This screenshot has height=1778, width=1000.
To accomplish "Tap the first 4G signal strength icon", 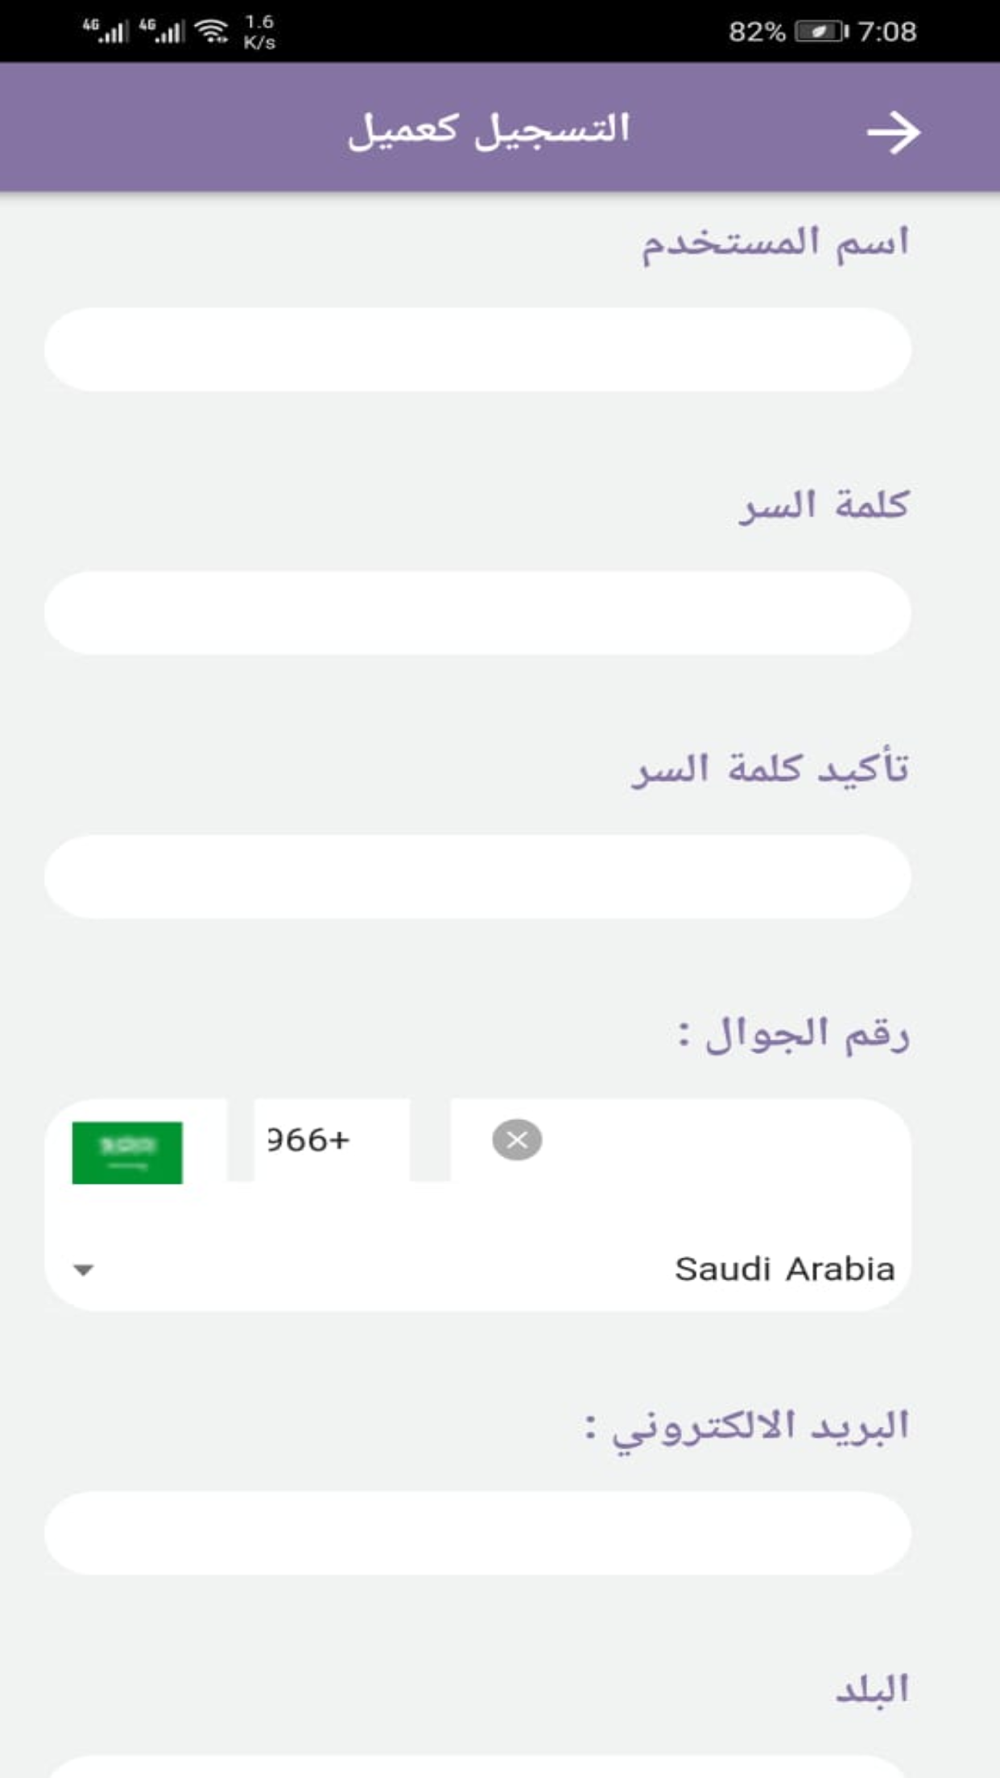I will pyautogui.click(x=105, y=30).
